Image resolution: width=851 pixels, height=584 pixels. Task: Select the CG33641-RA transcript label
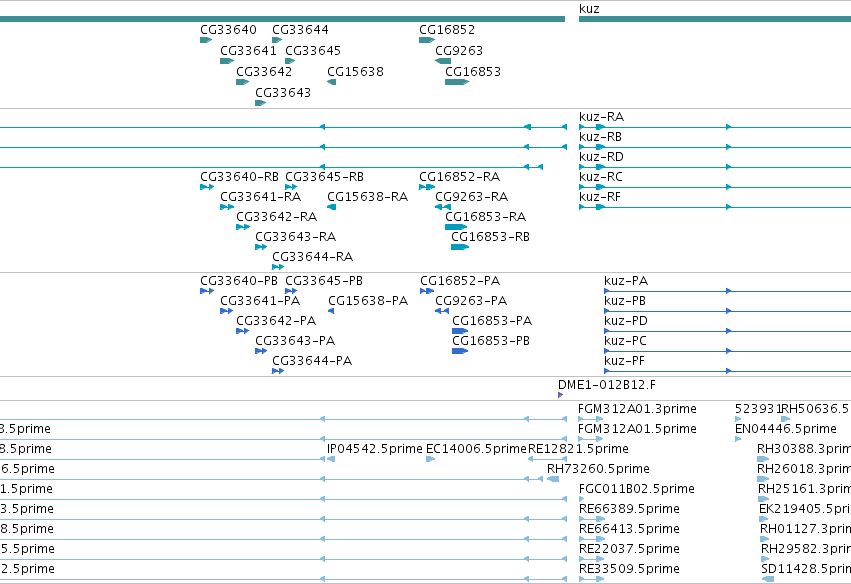click(261, 197)
